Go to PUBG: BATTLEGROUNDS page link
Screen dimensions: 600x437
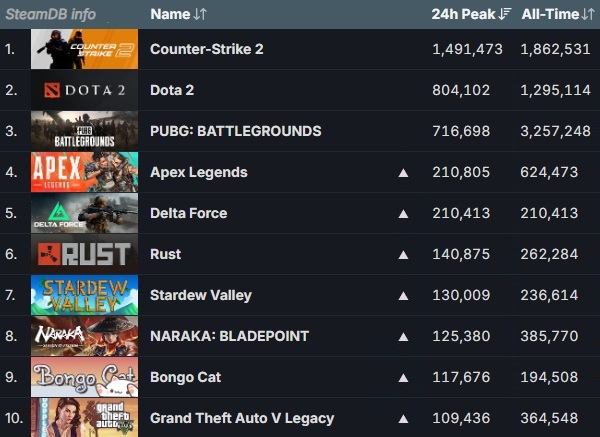point(235,131)
